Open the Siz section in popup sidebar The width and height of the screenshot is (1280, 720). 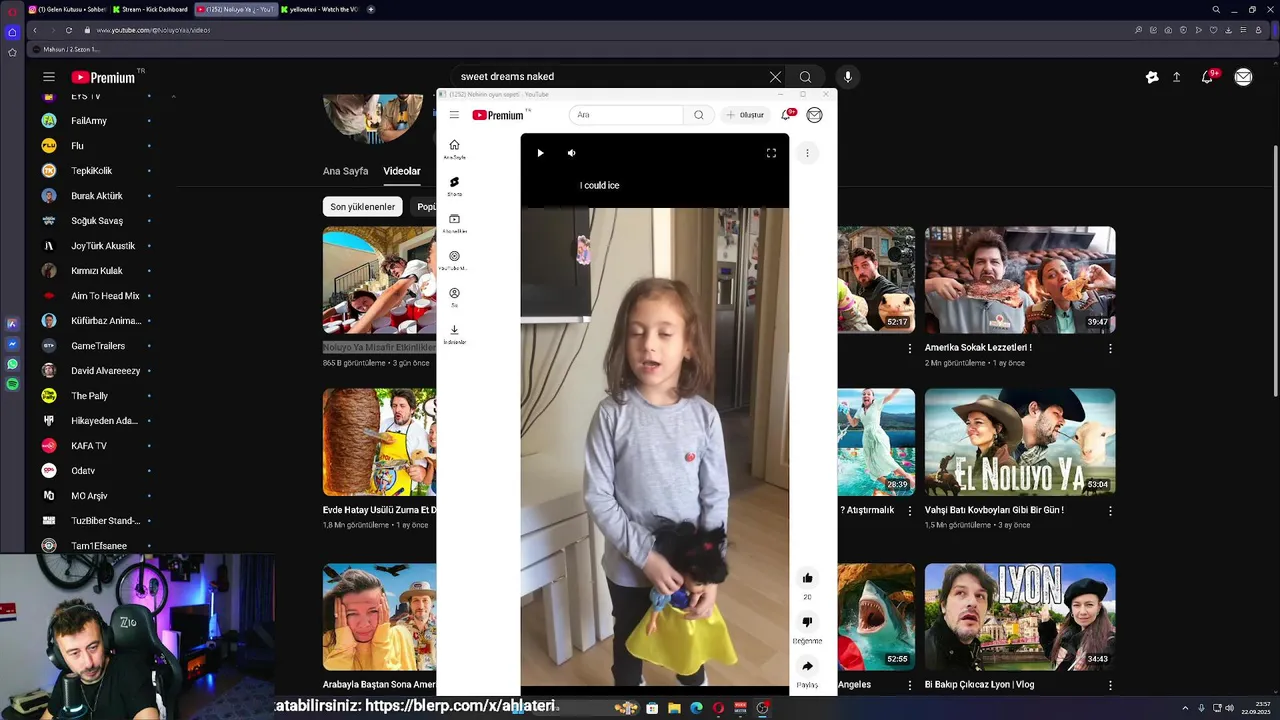point(454,297)
